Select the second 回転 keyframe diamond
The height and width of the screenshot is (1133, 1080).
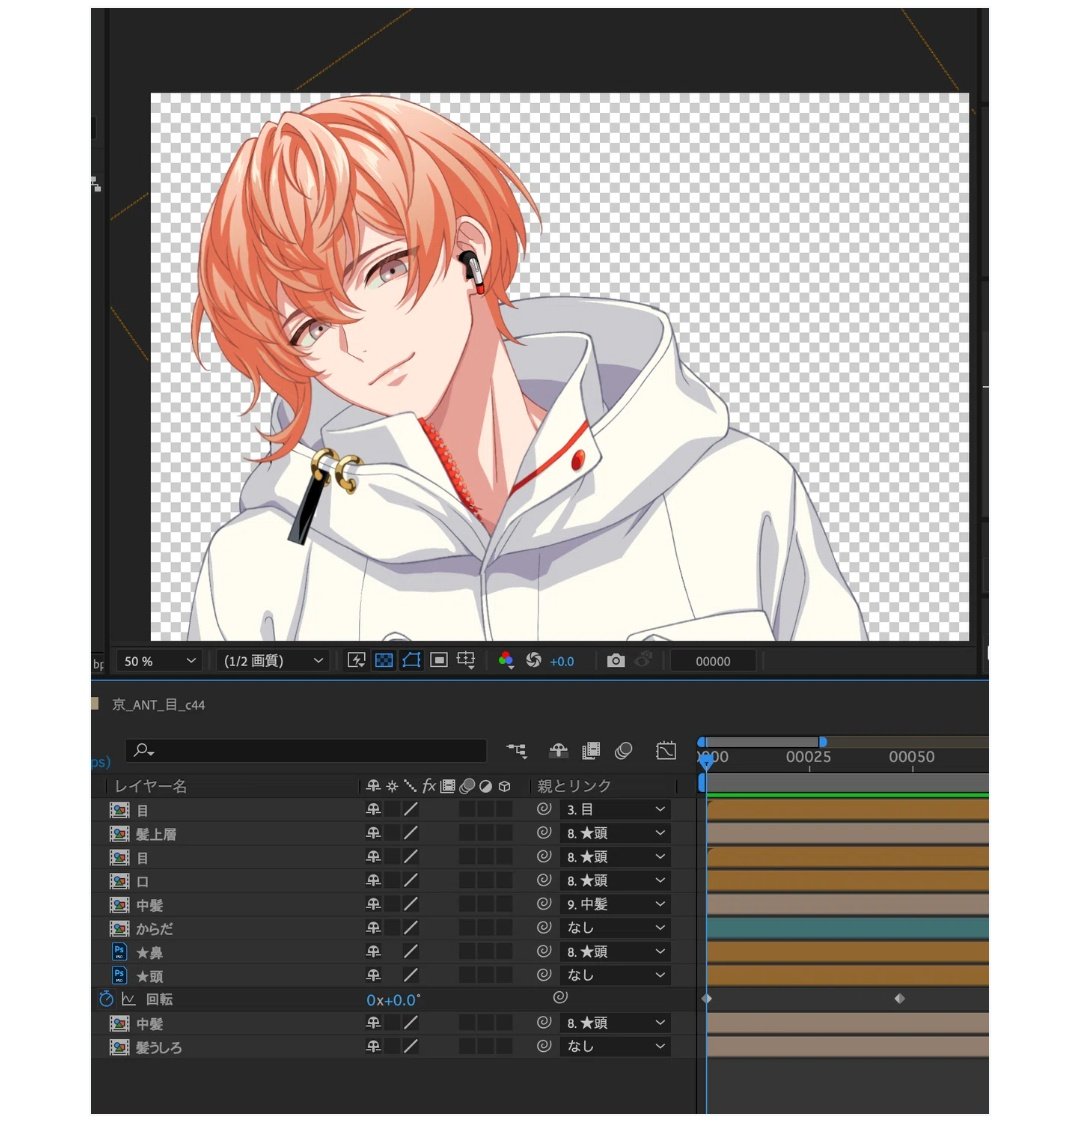[x=899, y=999]
